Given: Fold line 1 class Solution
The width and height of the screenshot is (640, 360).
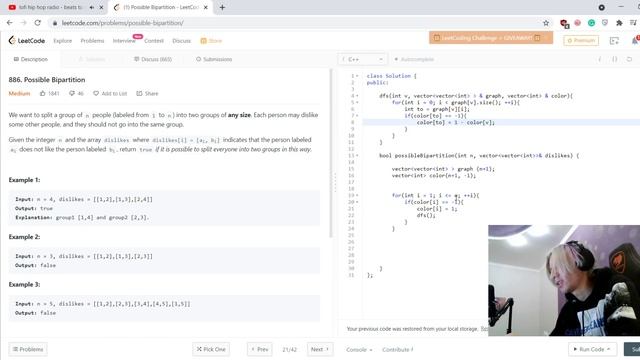Looking at the screenshot, I should 357,76.
